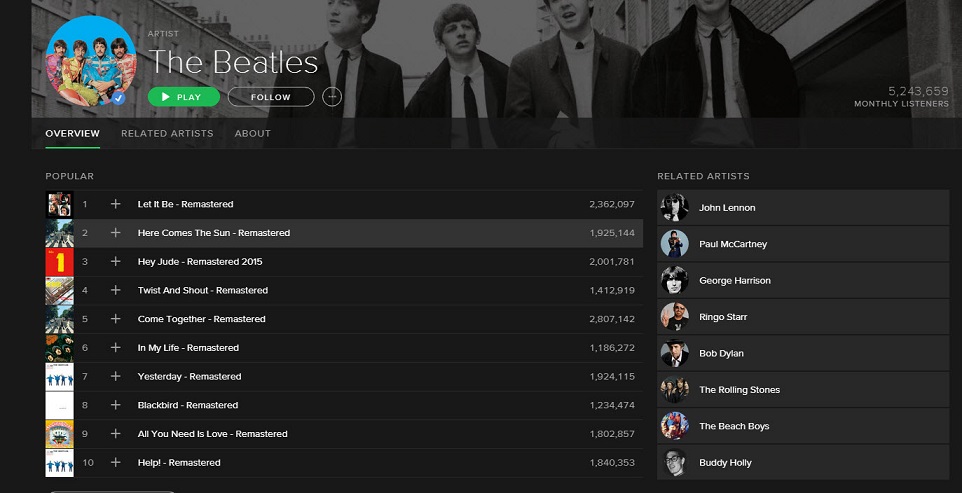Click play count 2,362,097
962x493 pixels.
(x=612, y=204)
